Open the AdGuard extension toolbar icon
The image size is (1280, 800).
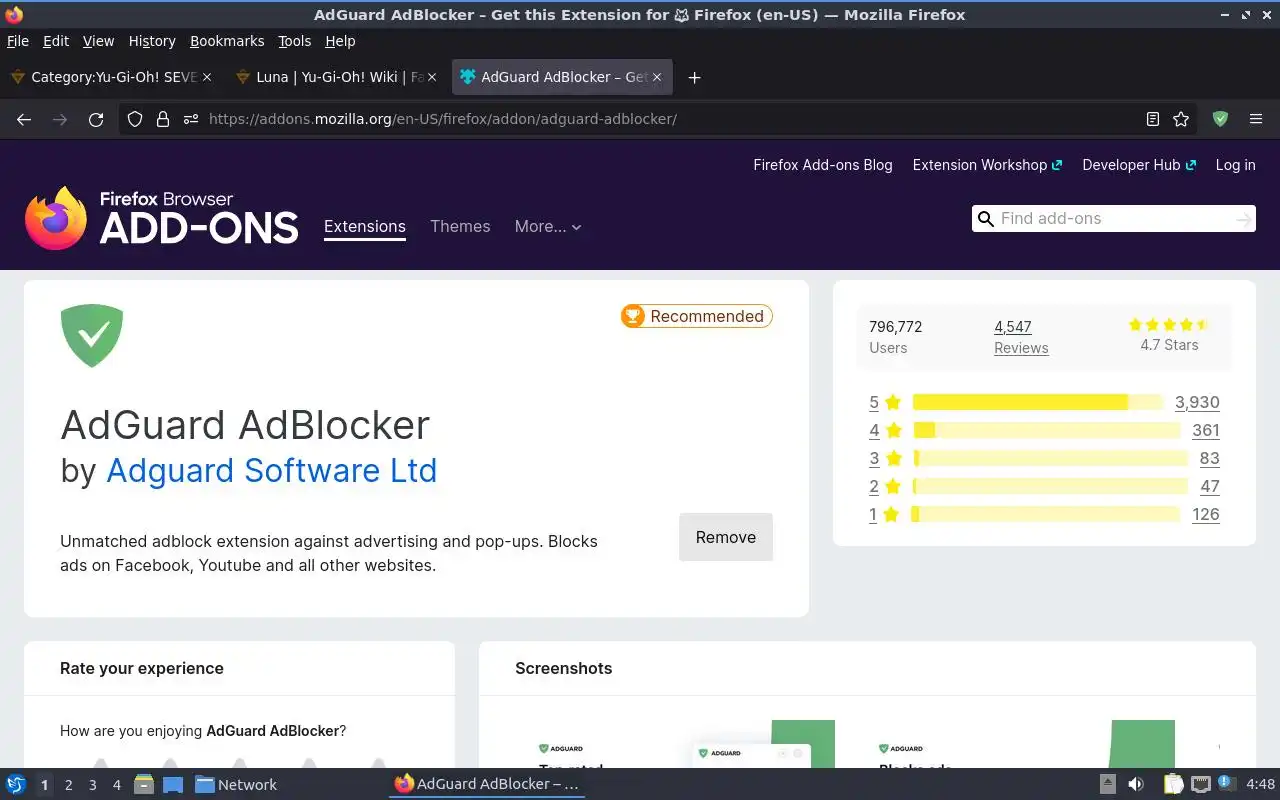(1220, 119)
